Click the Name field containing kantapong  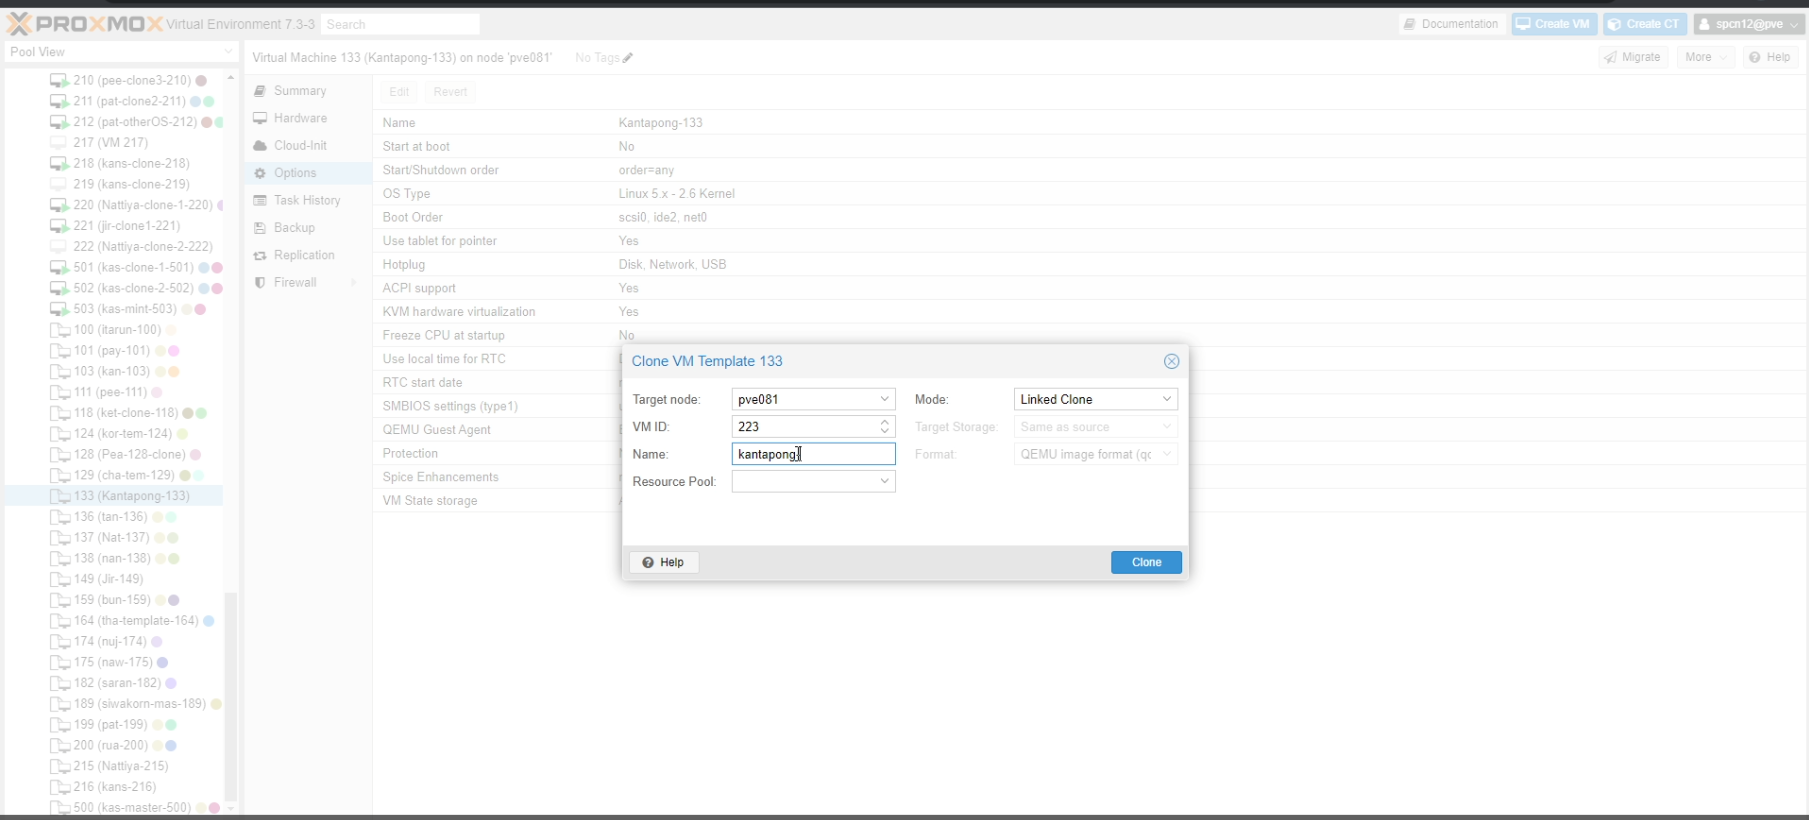coord(813,454)
